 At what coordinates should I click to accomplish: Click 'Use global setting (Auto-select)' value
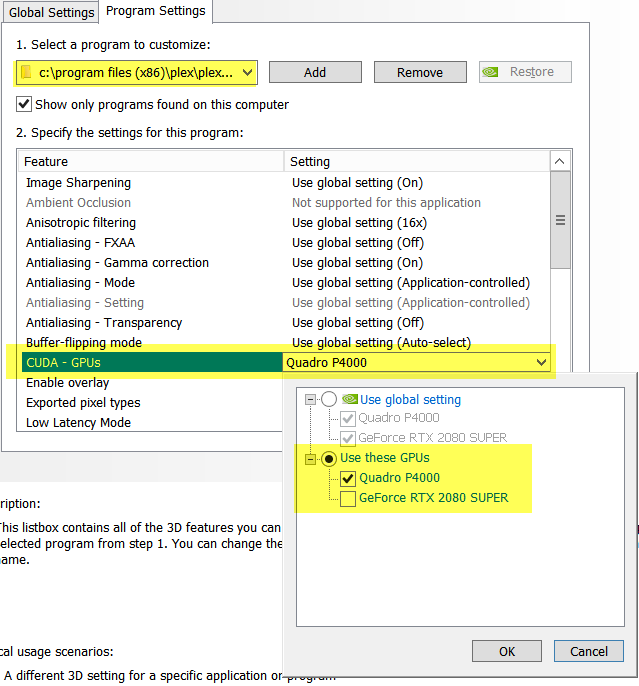click(x=381, y=343)
